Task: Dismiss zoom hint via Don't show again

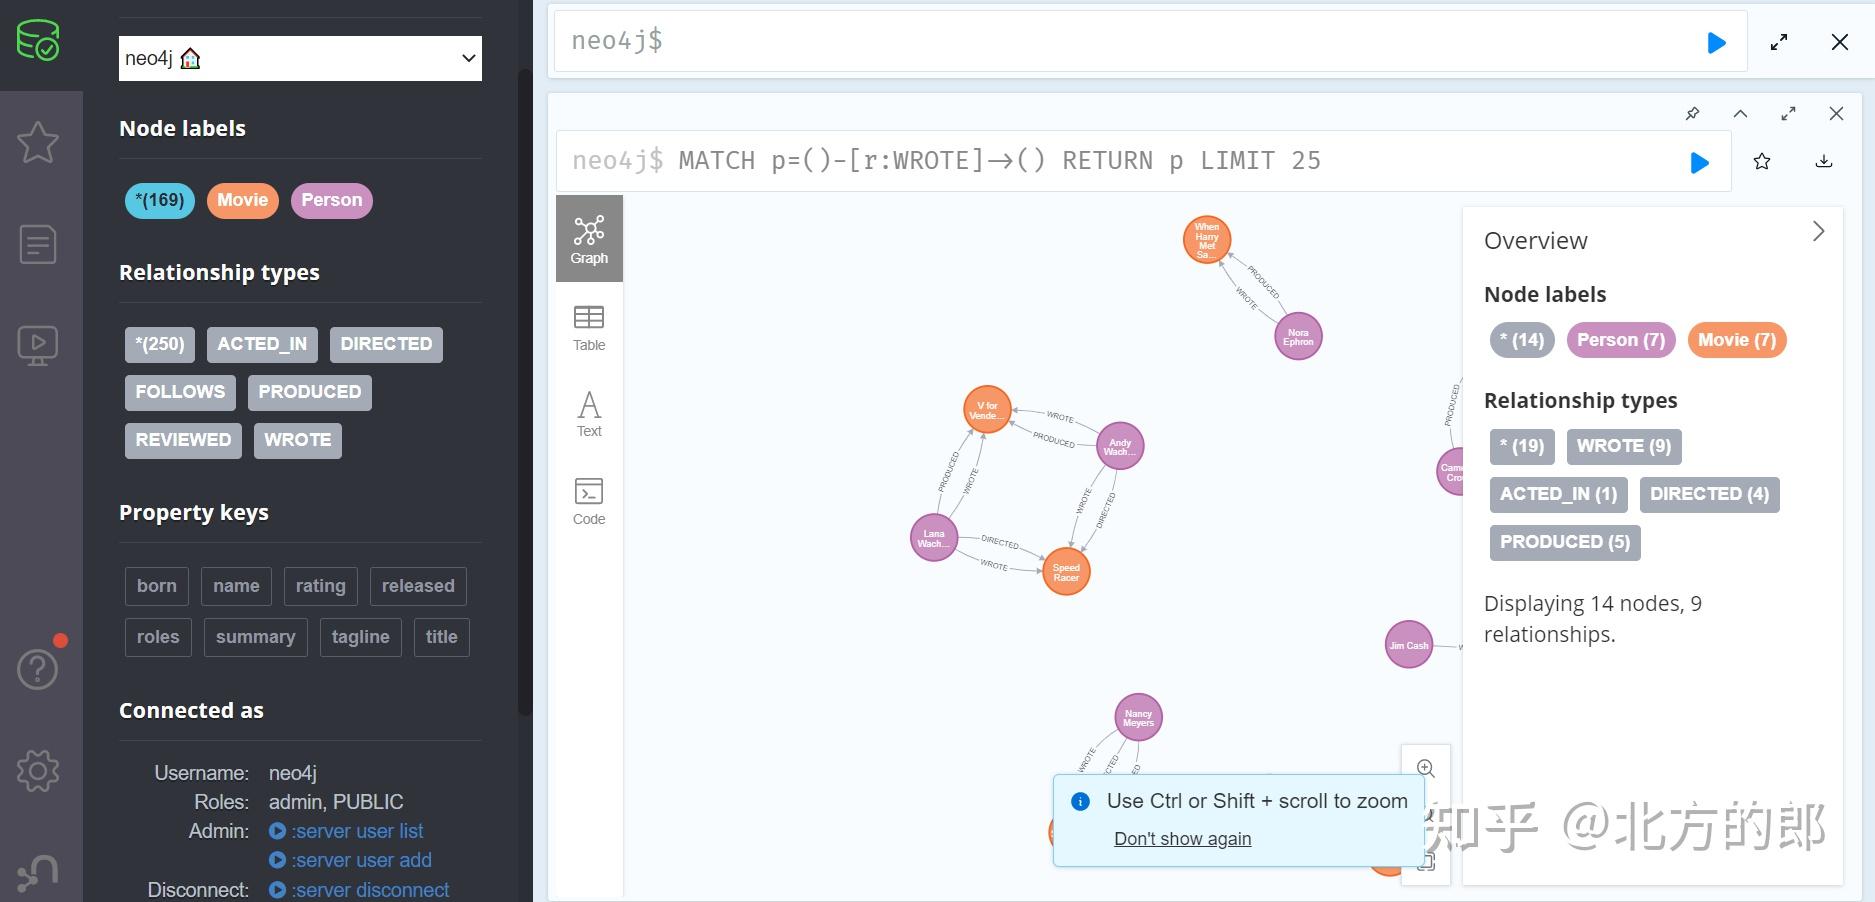Action: tap(1182, 838)
